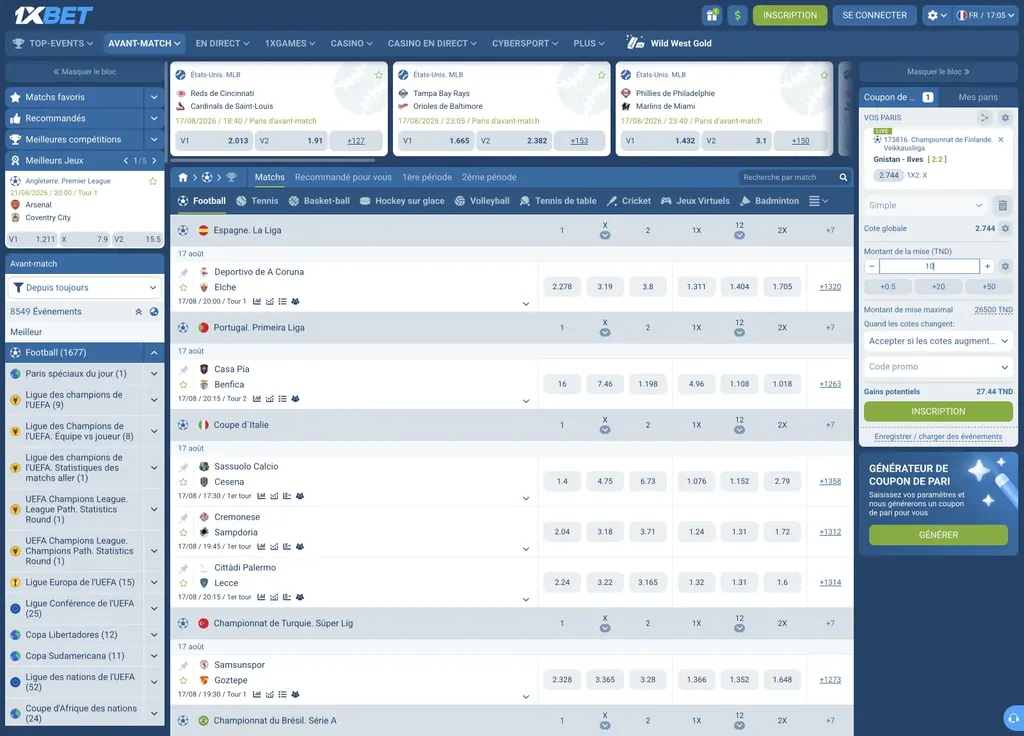Star the Cittàdi Palermo vs Lecce match
Screen dimensions: 1024x736
[x=184, y=583]
